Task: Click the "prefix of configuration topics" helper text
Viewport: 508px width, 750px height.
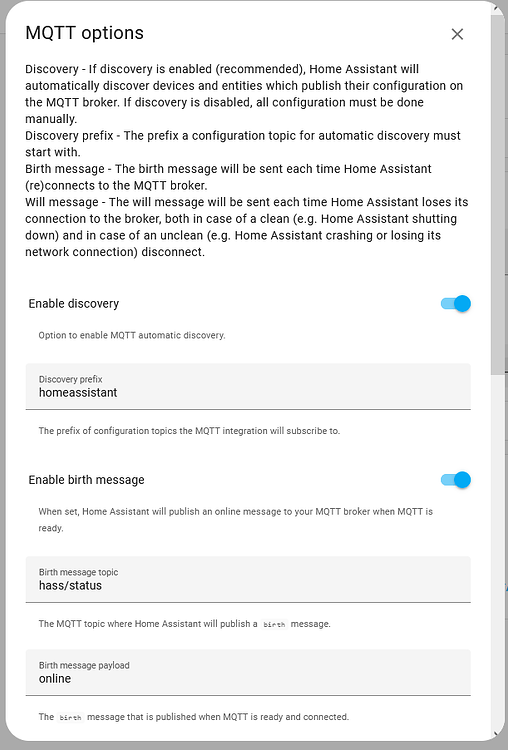Action: [189, 431]
